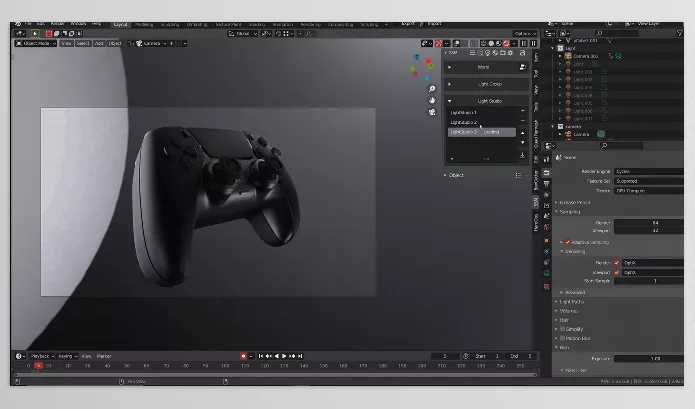Screen dimensions: 695x409
Task: Select LightStudio 2 in list
Action: 481,122
